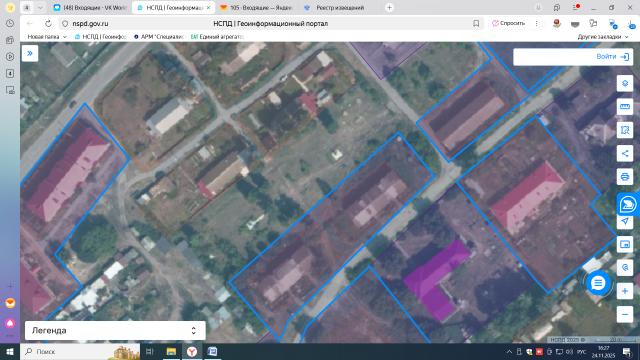Expand Другие закладки bookmarks
Image resolution: width=640 pixels, height=360 pixels.
point(603,37)
